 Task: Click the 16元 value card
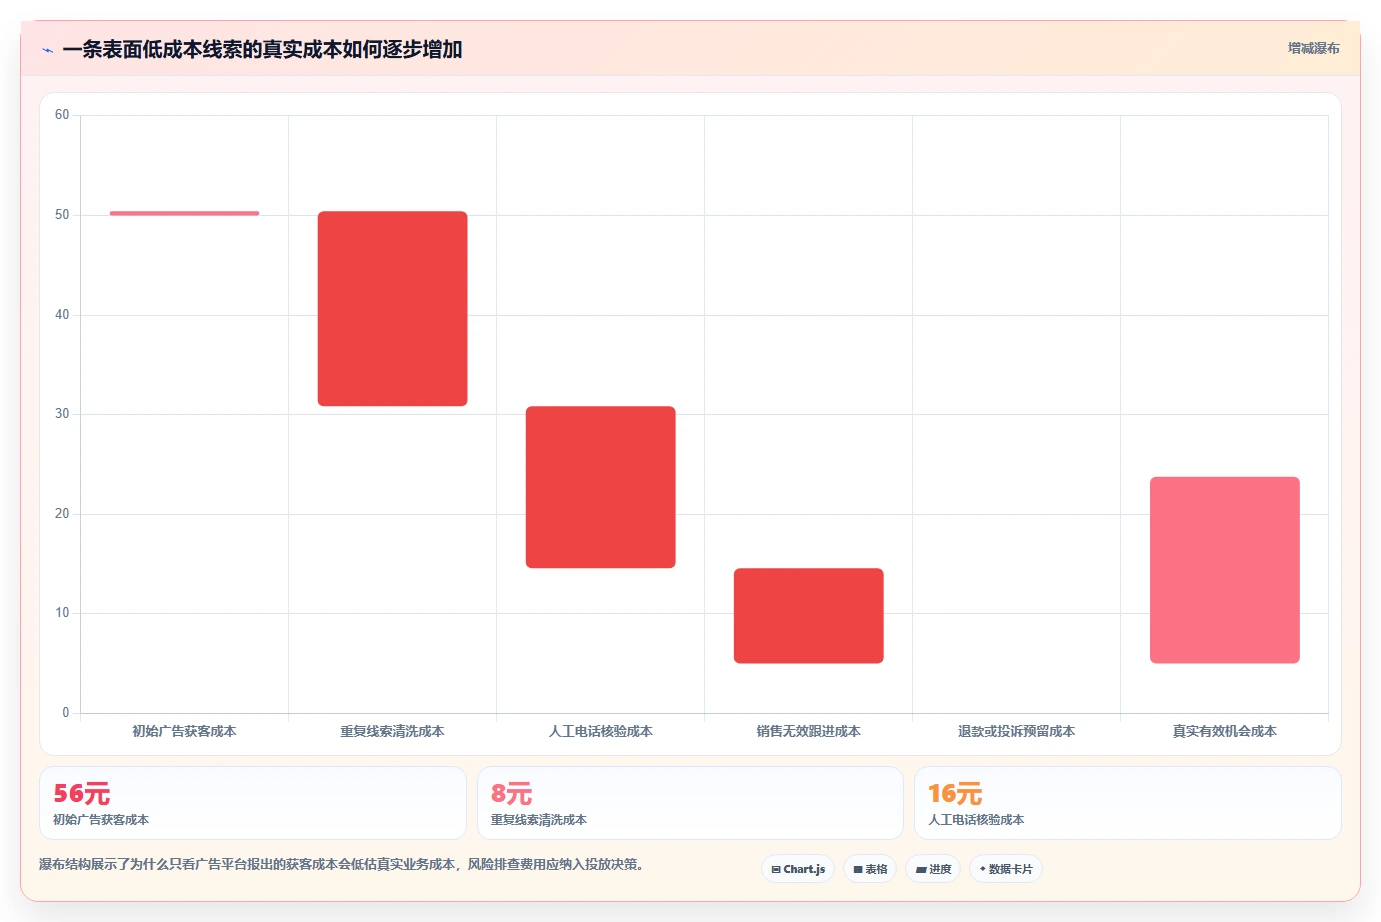coord(1128,803)
